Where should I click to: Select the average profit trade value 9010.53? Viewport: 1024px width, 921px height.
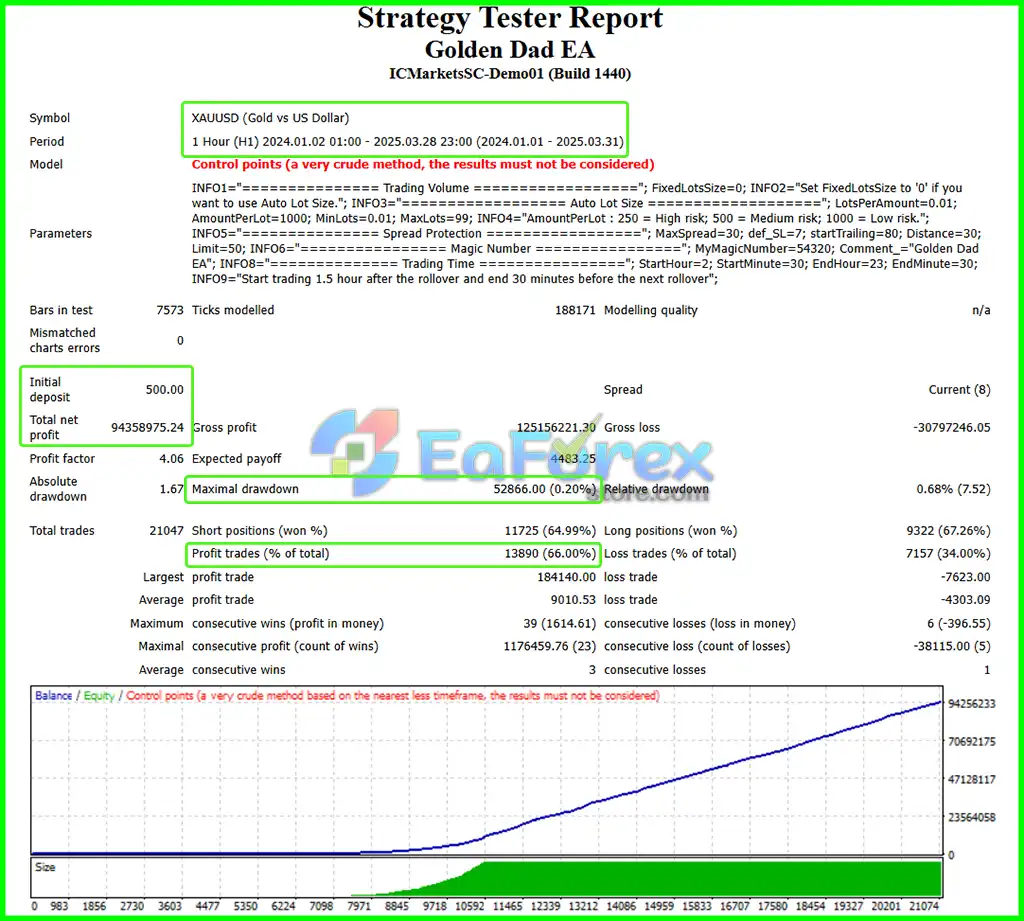coord(573,600)
